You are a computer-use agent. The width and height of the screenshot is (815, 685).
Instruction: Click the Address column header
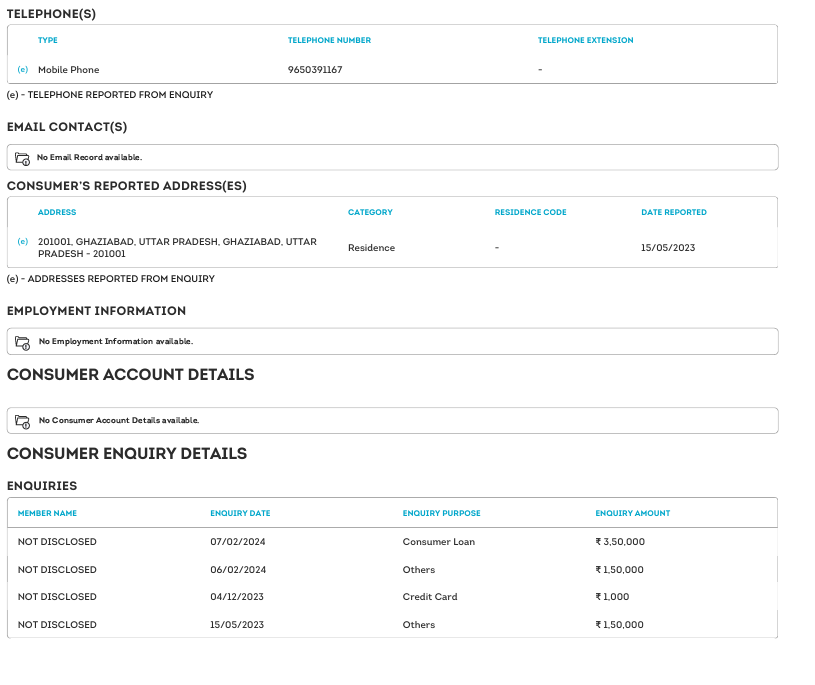(x=57, y=213)
